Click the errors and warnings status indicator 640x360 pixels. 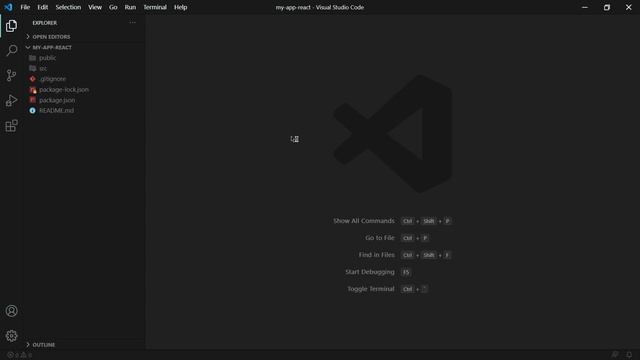pyautogui.click(x=19, y=355)
